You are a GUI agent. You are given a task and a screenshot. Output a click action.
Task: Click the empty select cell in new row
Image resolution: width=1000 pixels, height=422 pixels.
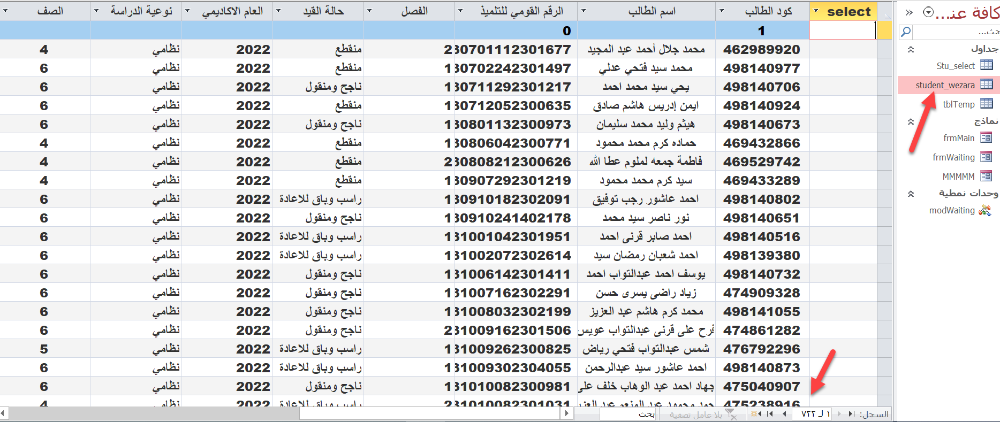click(x=842, y=30)
